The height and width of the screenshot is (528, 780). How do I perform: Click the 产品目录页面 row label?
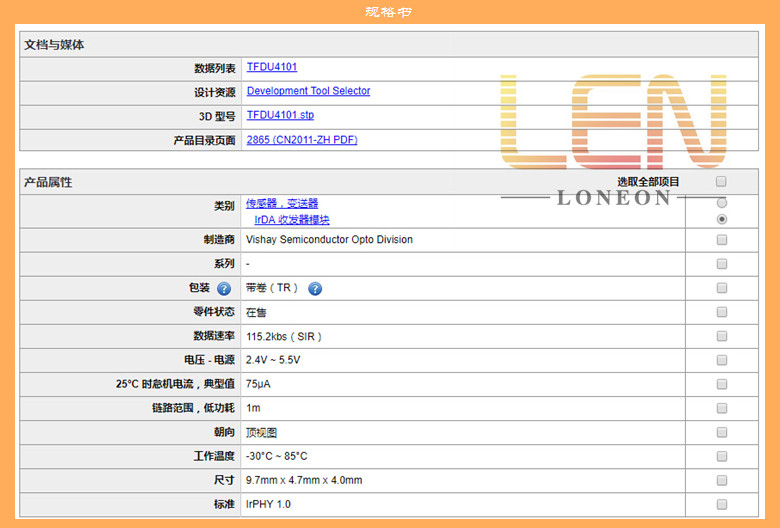click(x=204, y=140)
